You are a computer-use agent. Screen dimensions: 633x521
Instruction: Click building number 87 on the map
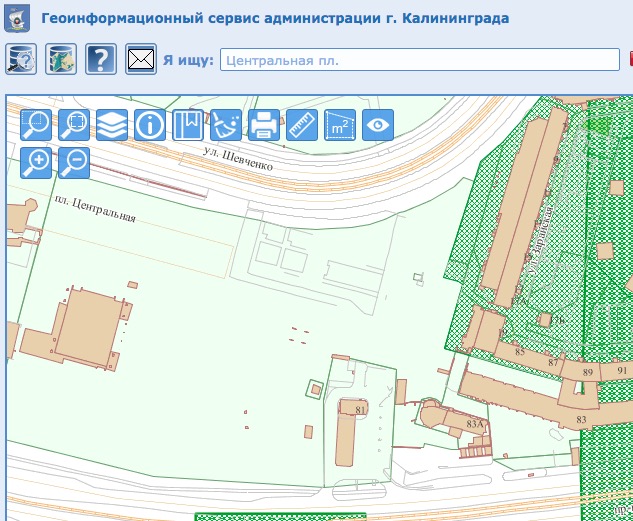coord(553,363)
